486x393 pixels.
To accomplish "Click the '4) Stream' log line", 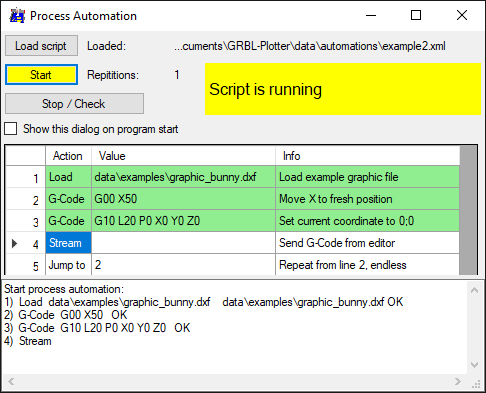I will tap(28, 341).
